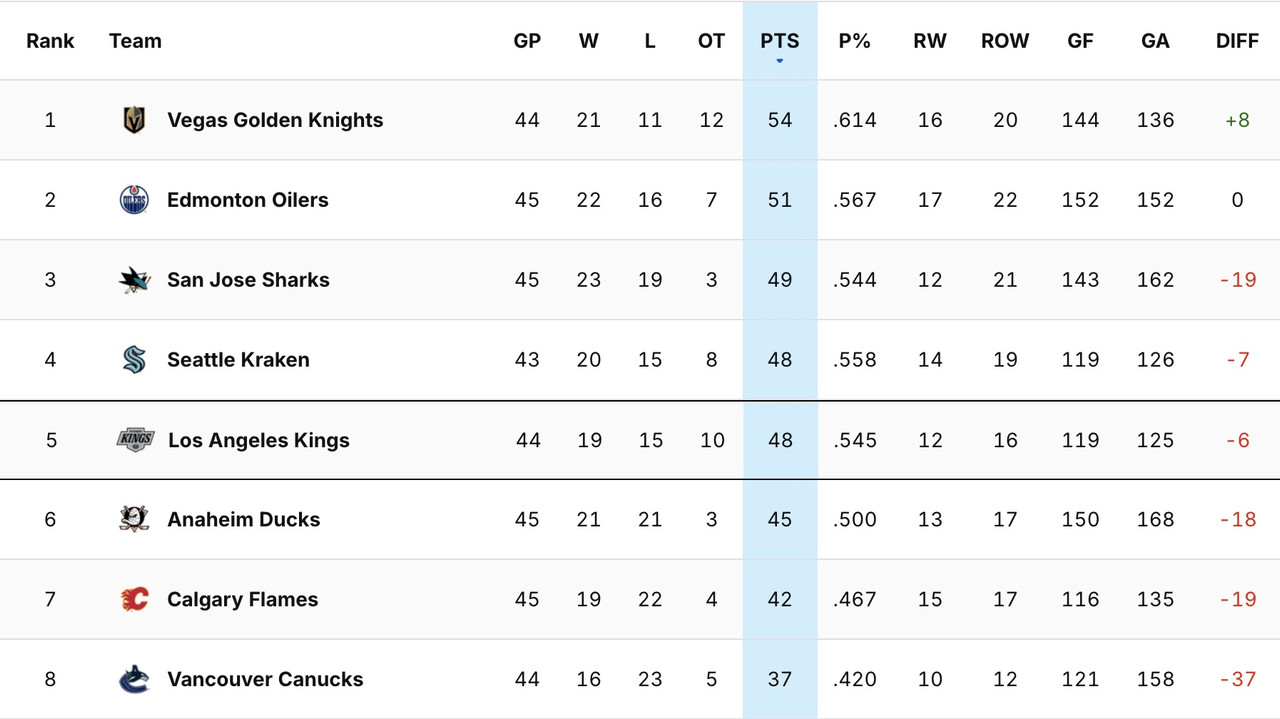Click the Vancouver Canucks logo
1280x719 pixels.
[134, 679]
